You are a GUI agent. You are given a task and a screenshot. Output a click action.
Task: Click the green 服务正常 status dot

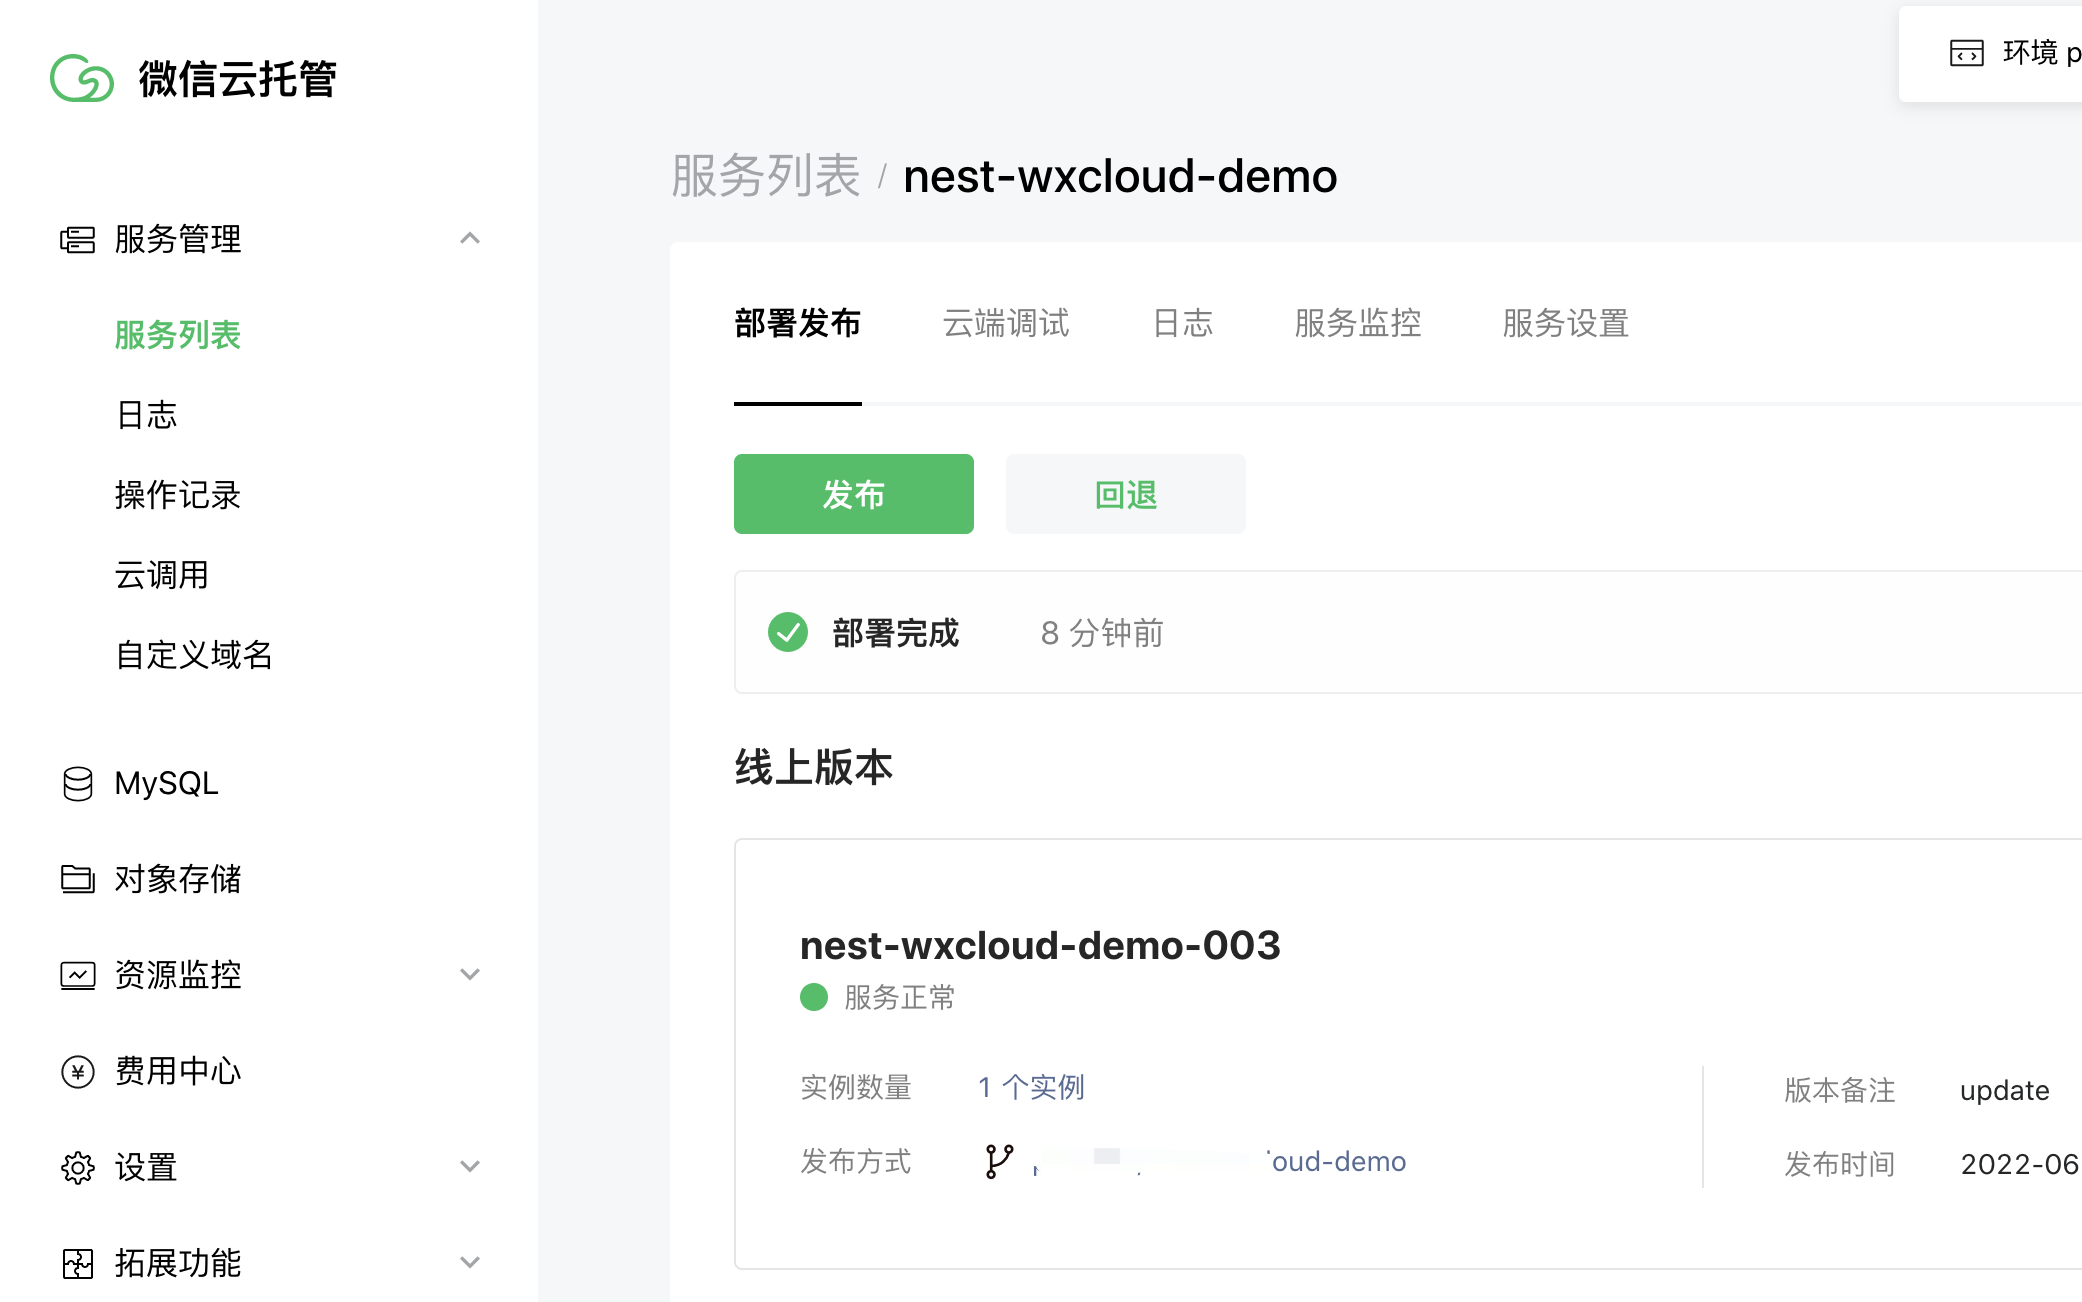tap(814, 997)
